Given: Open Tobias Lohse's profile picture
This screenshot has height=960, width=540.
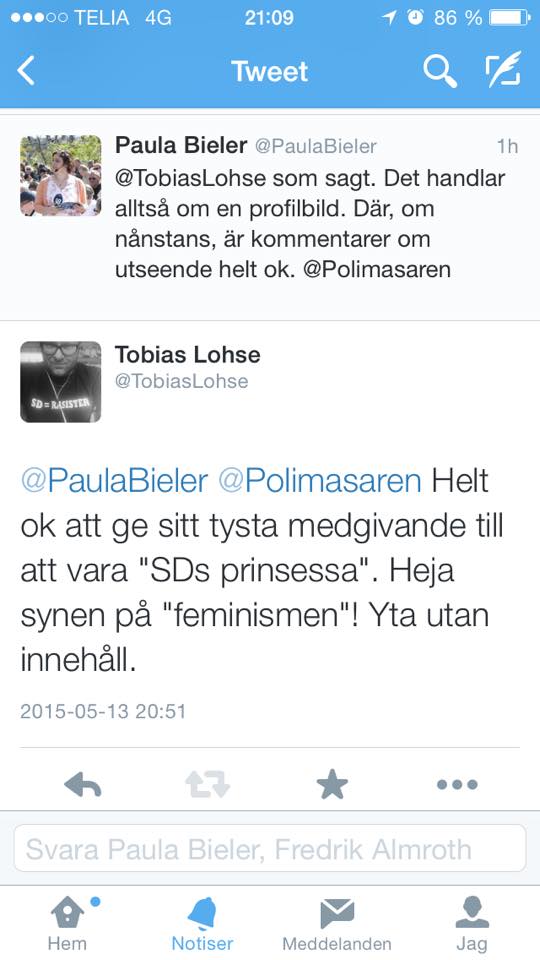Looking at the screenshot, I should tap(61, 382).
